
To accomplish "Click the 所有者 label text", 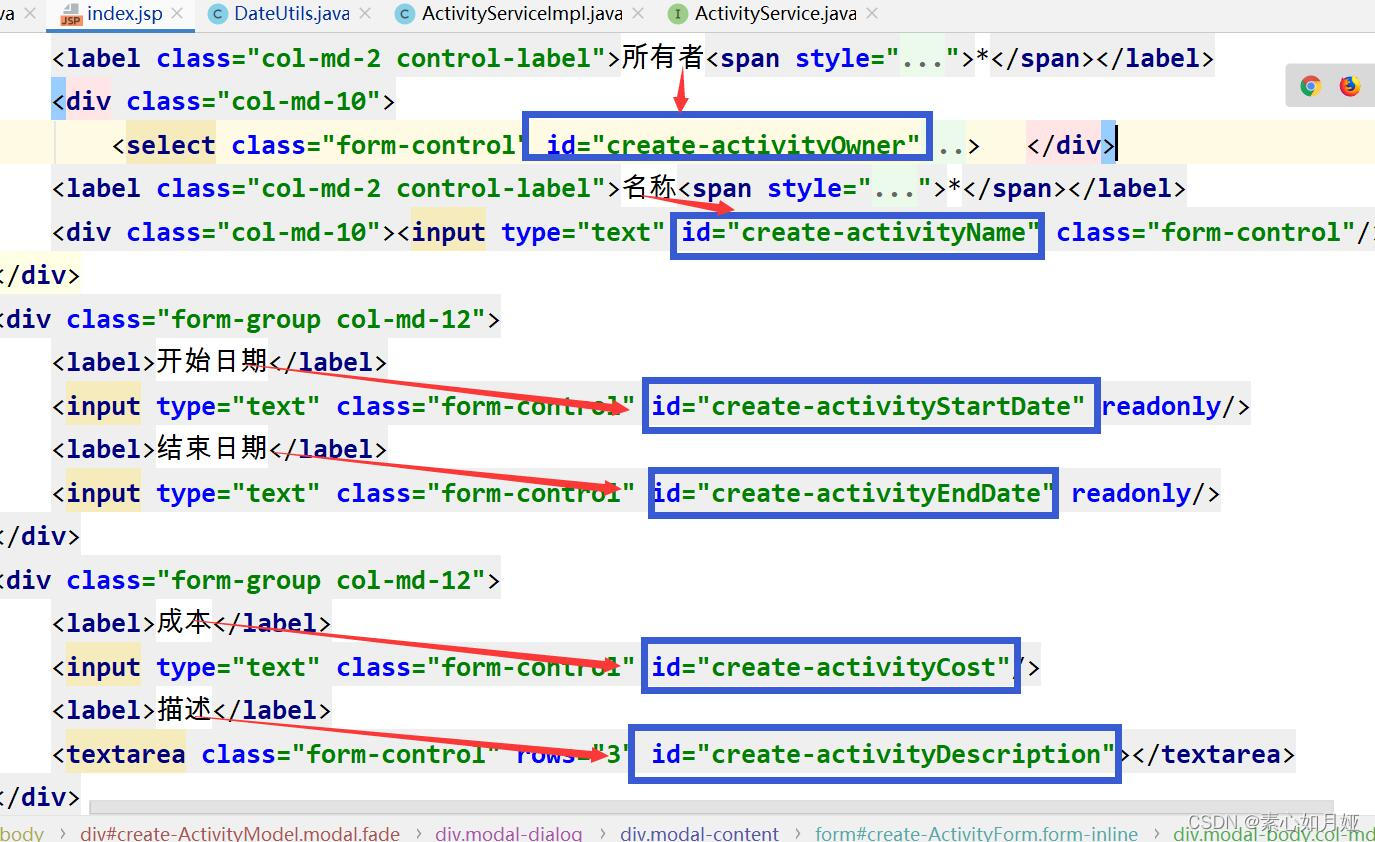I will [x=663, y=58].
